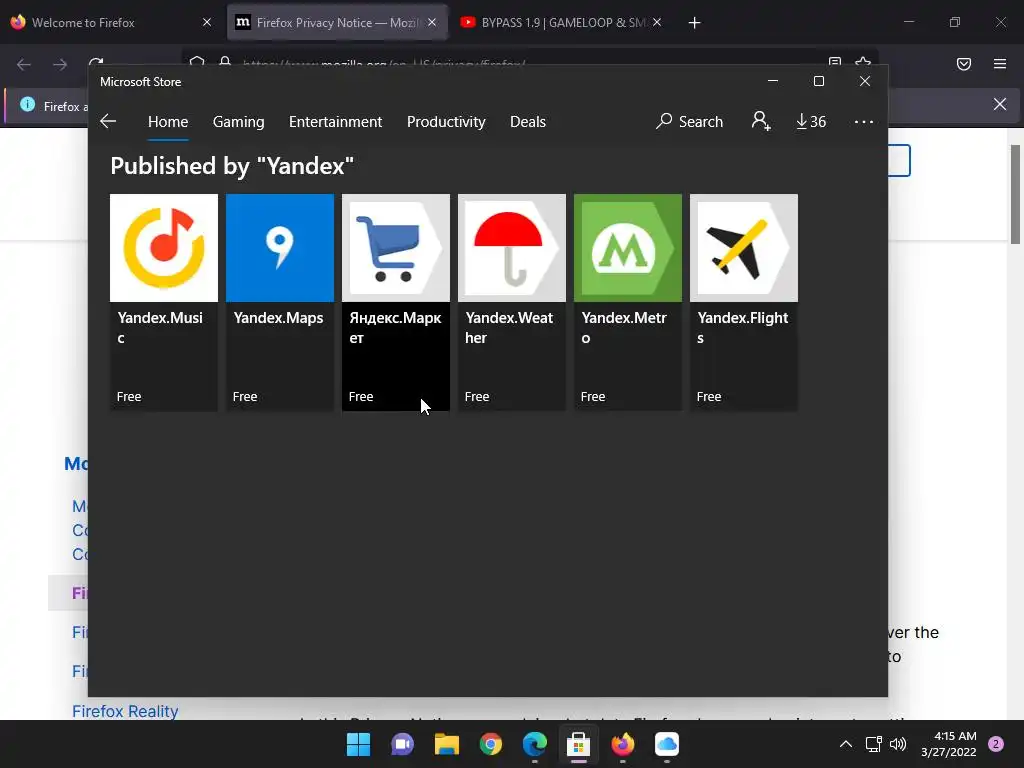Click the Free label under Yandex.Flights
The image size is (1024, 768).
[709, 396]
